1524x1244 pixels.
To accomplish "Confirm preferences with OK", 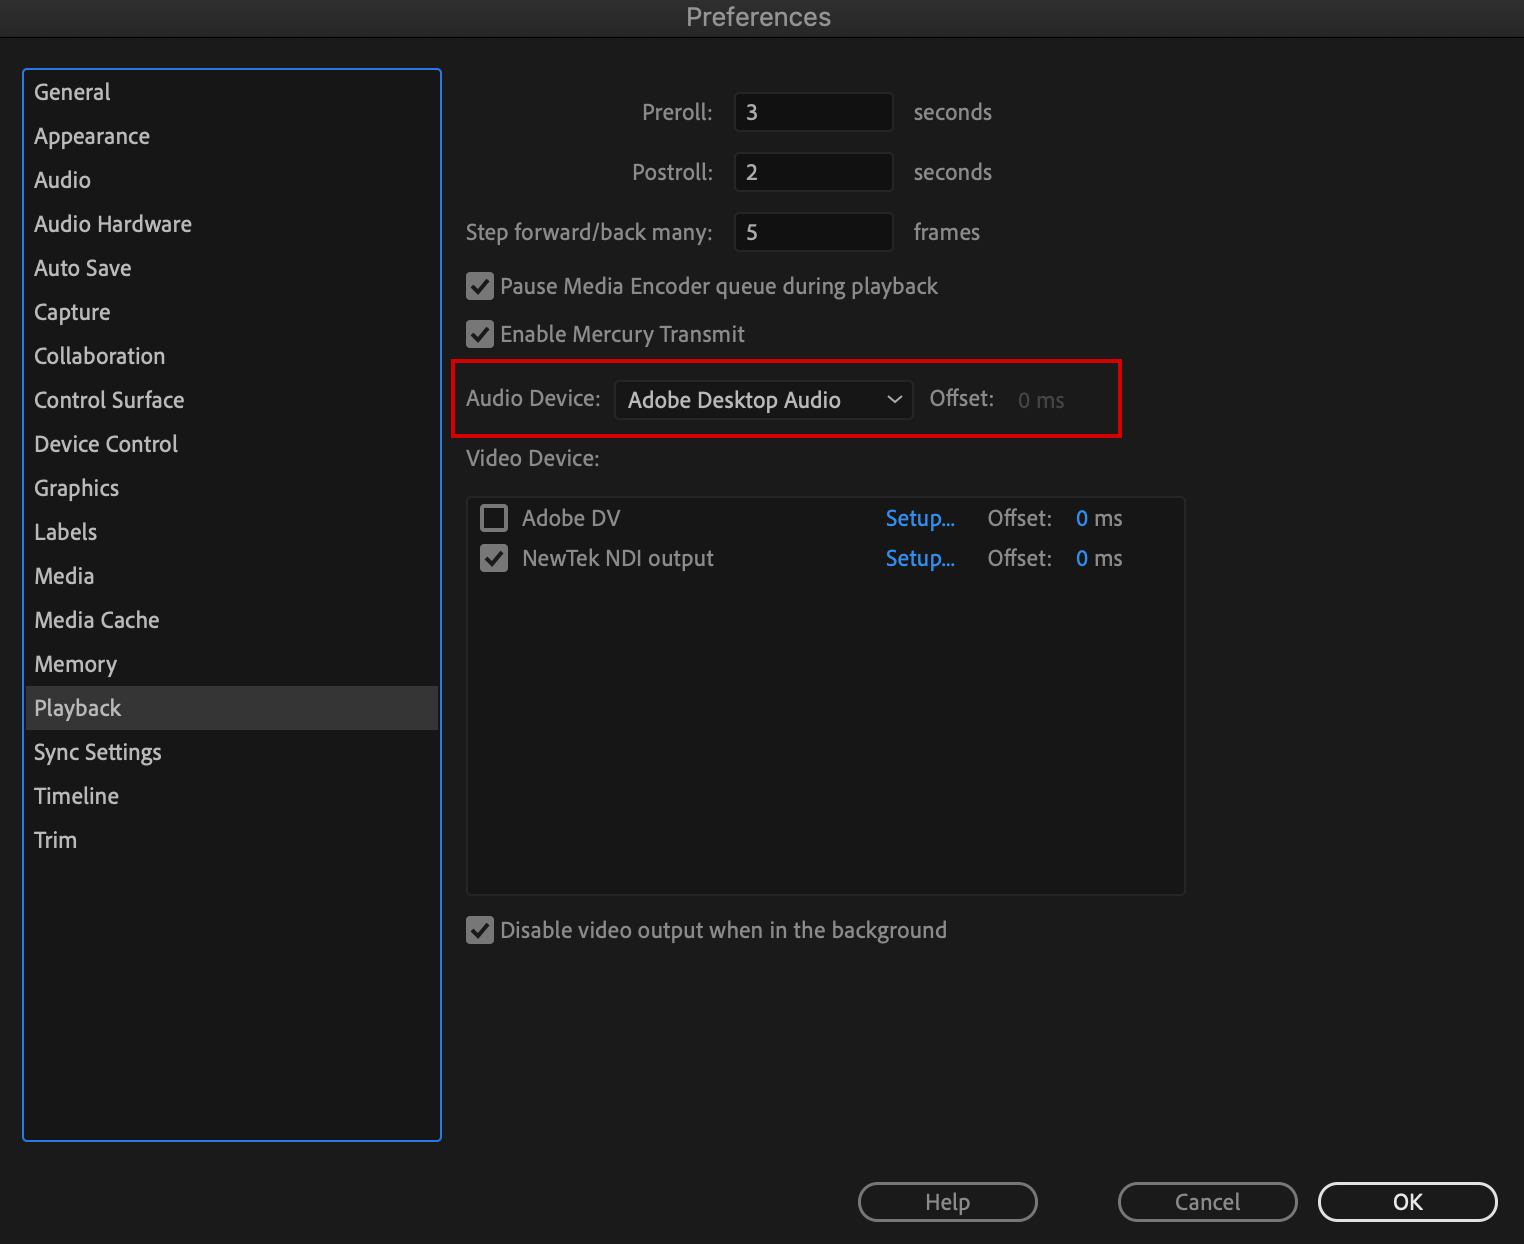I will pyautogui.click(x=1407, y=1202).
